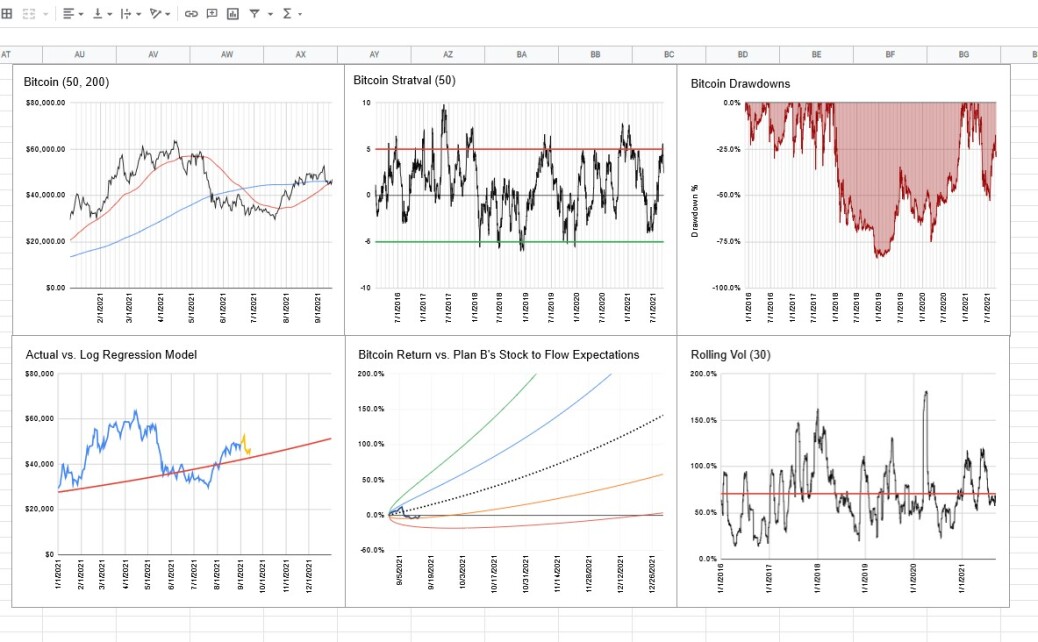The height and width of the screenshot is (642, 1038).
Task: Select column header BC
Action: tap(669, 54)
